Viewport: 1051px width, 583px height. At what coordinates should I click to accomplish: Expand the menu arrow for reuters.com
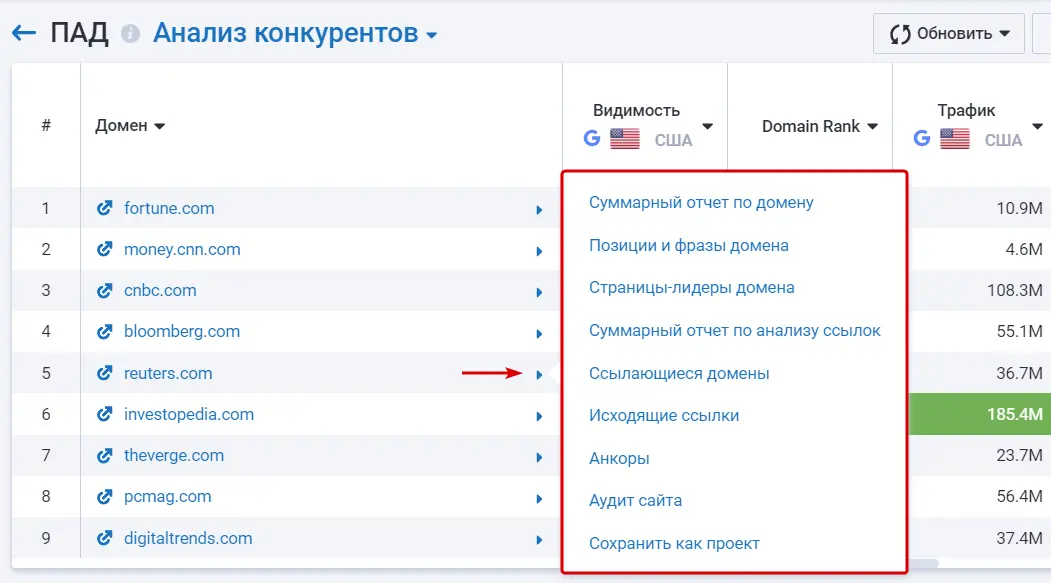[x=539, y=375]
